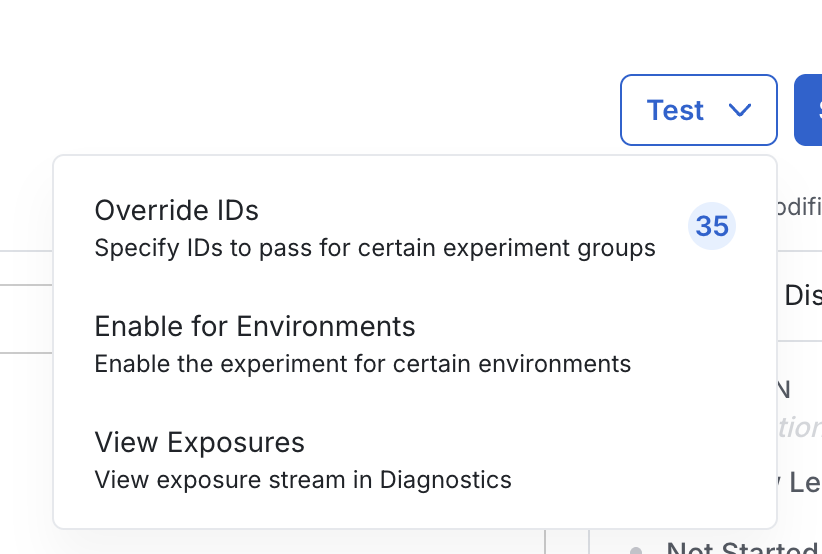Click the word 'Diagnostics' in View Exposures description
The height and width of the screenshot is (554, 822).
(x=446, y=480)
